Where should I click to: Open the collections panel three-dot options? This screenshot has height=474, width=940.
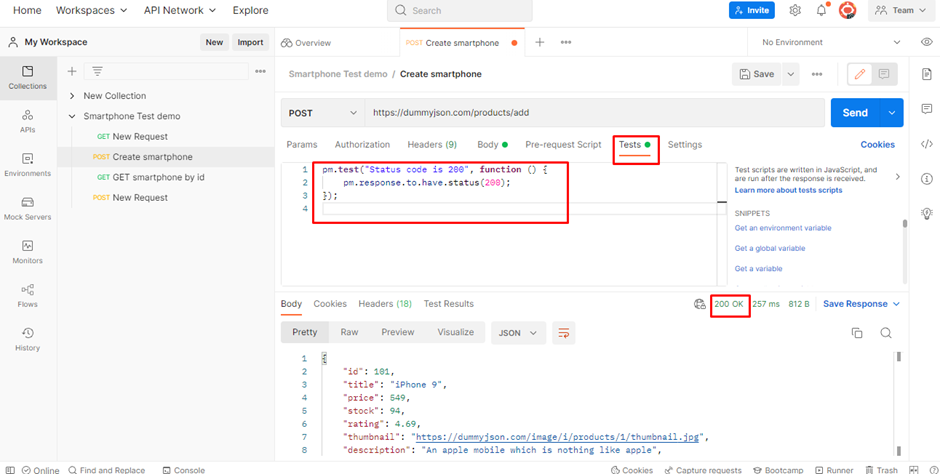260,71
